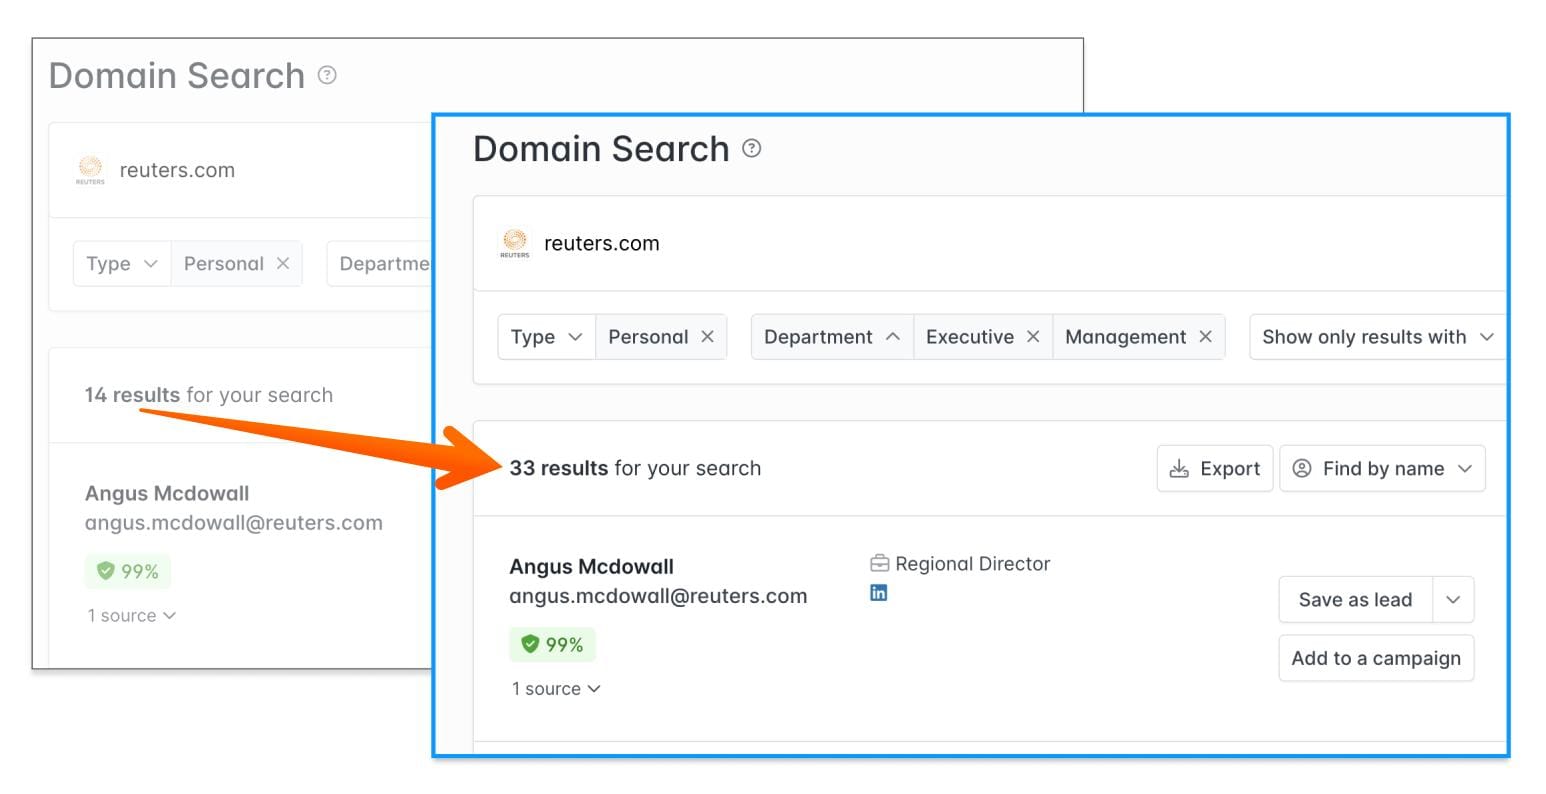Click the reuters.com search field in the background window
Screen dimensions: 1546x794
(241, 170)
